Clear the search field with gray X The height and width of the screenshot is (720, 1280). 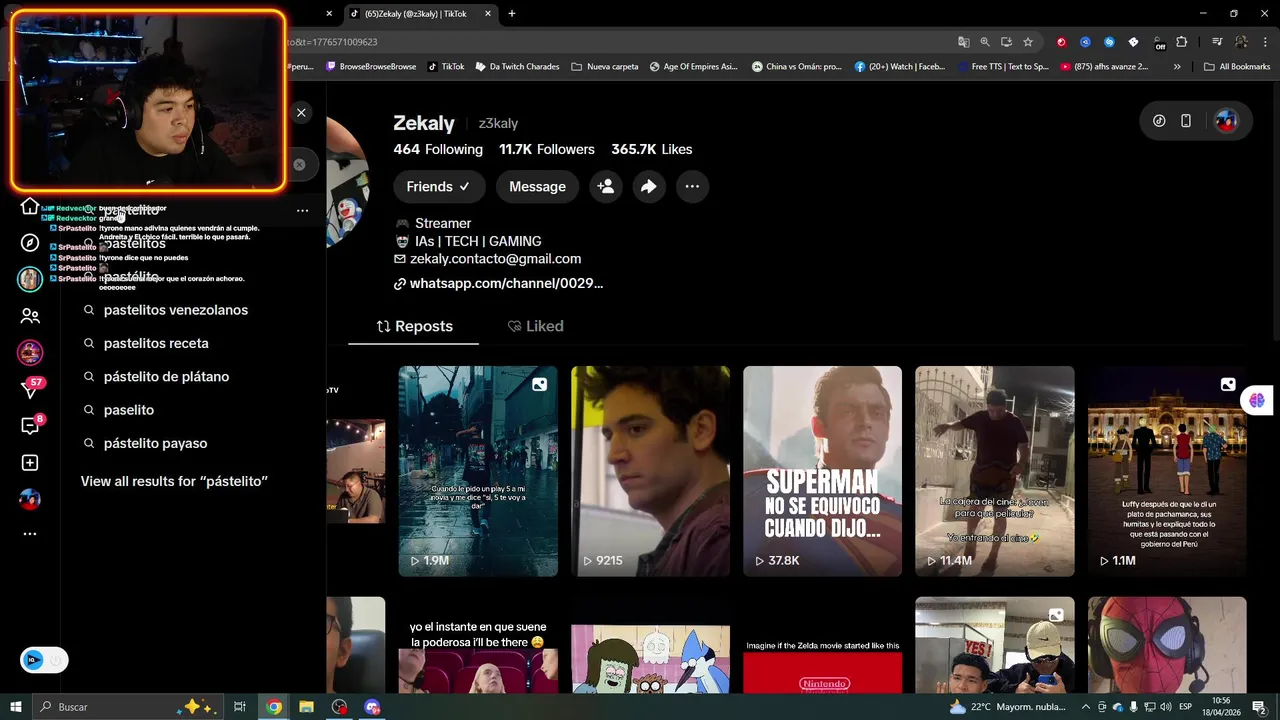coord(299,164)
